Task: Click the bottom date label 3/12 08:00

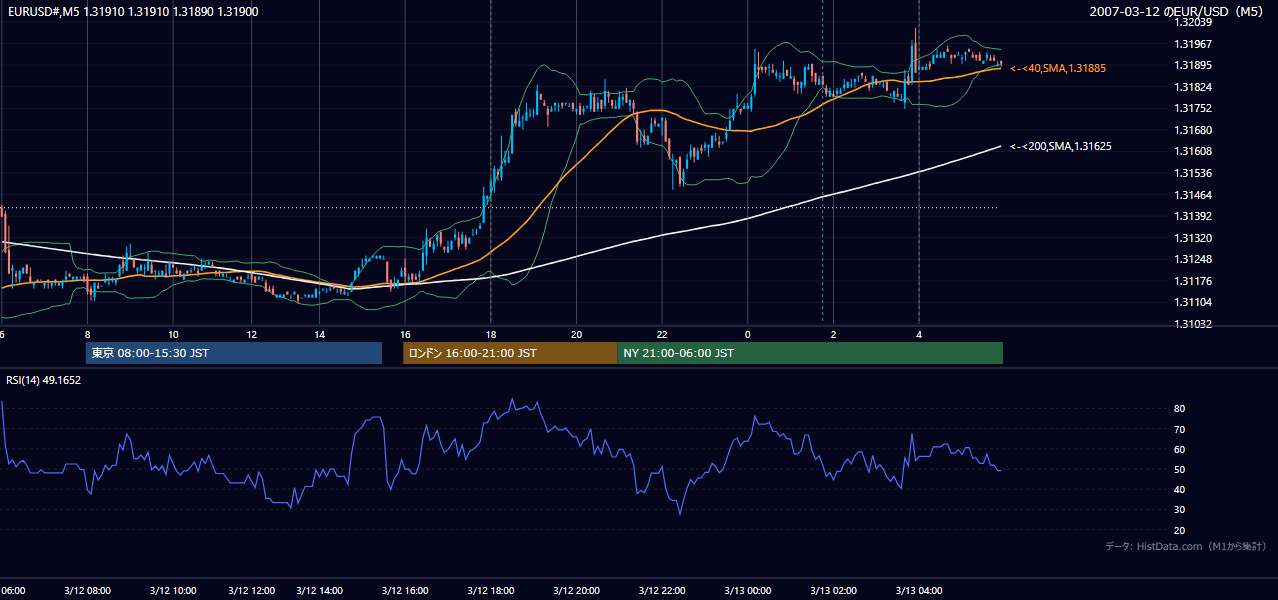Action: pos(88,590)
